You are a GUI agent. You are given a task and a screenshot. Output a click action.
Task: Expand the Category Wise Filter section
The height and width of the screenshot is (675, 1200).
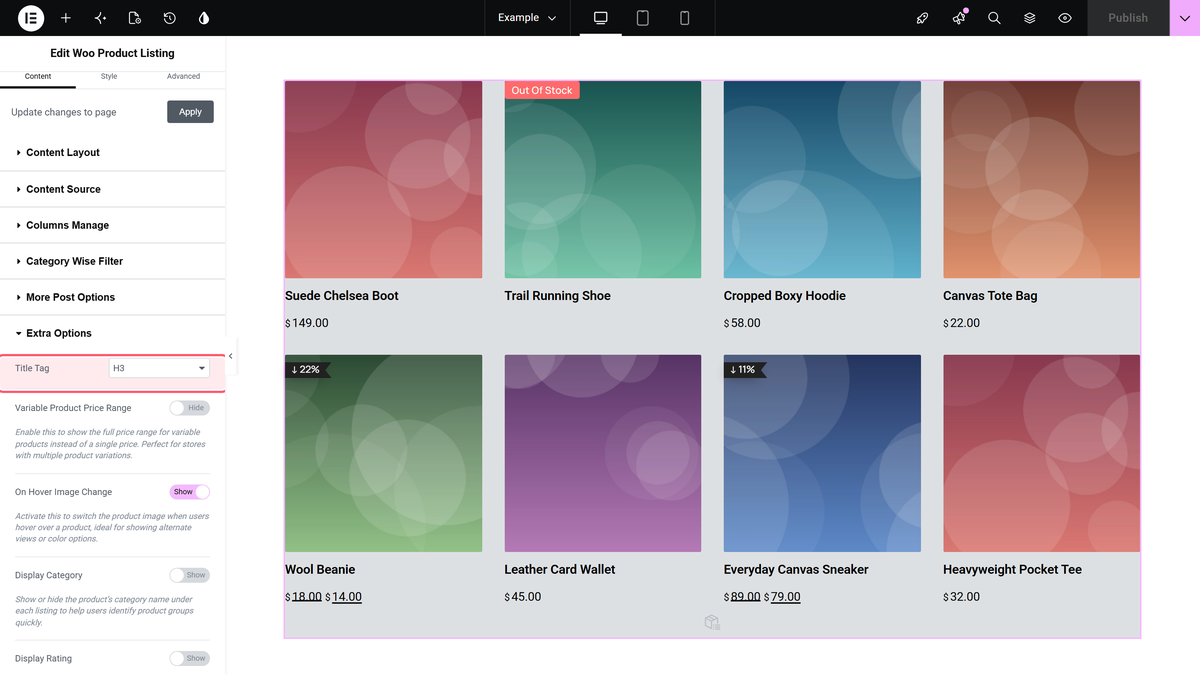(113, 261)
